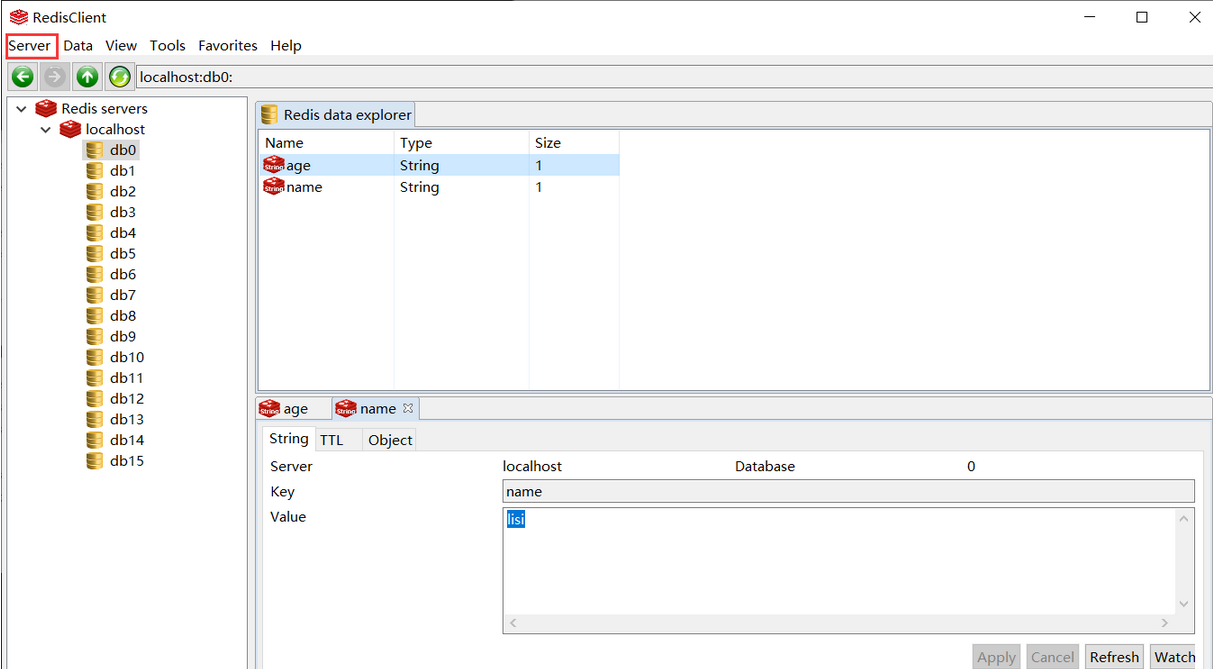The image size is (1213, 669).
Task: Click the disabled Cancel button
Action: tap(1052, 657)
